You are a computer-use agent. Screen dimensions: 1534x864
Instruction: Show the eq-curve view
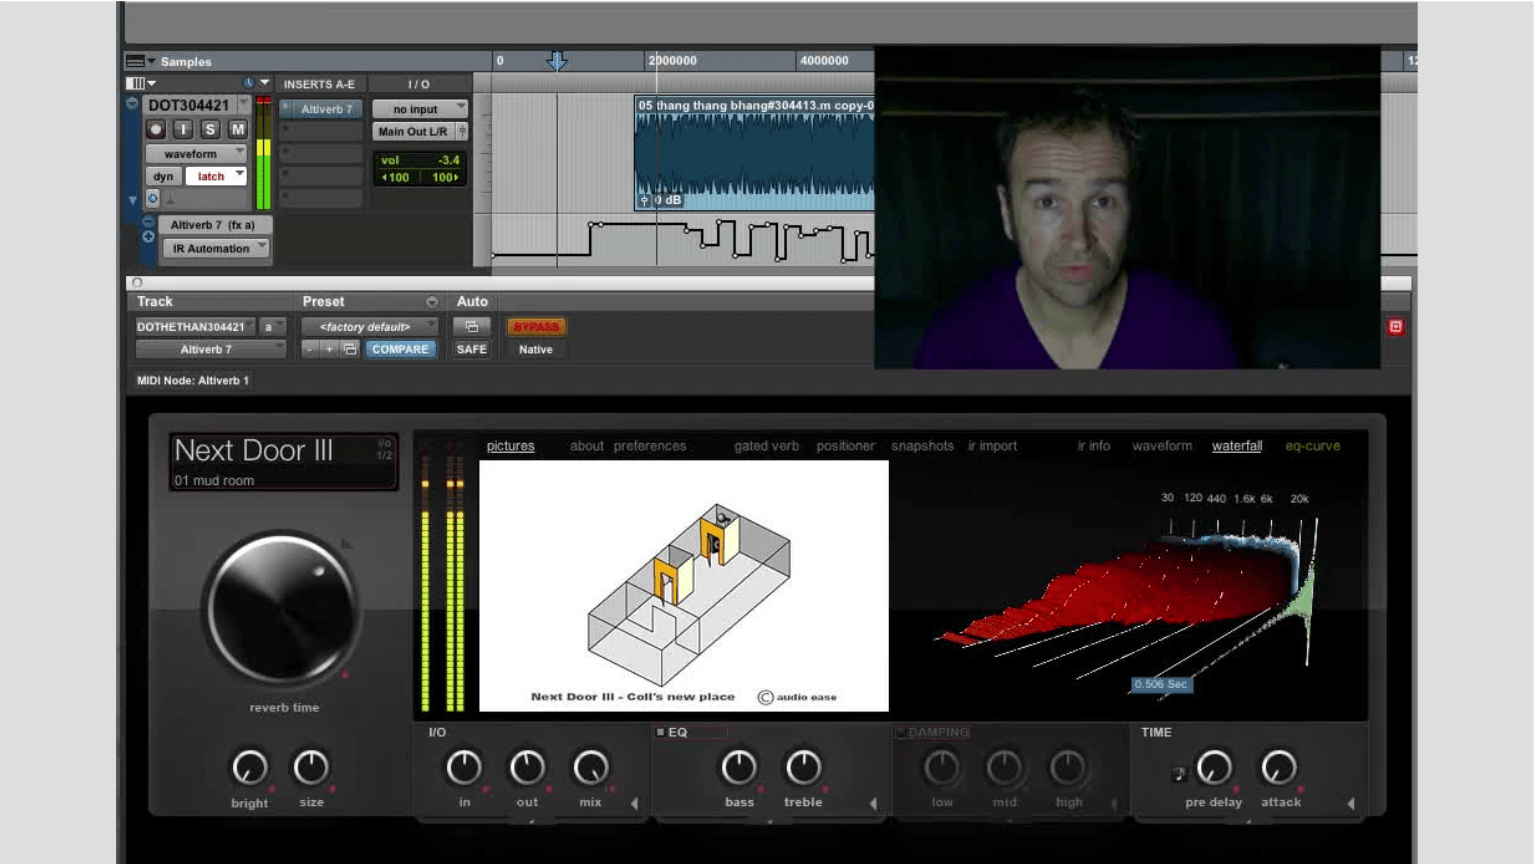1313,446
